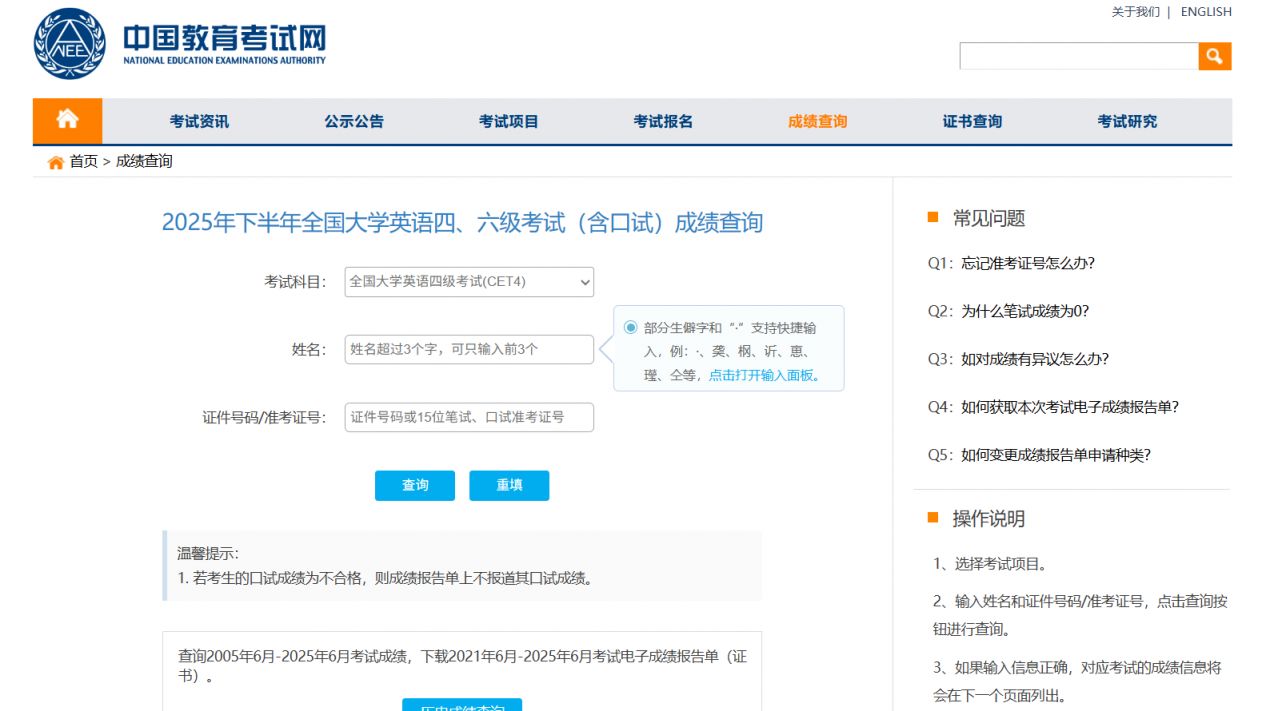Go to home via orange house icon
1286x711 pixels.
[x=68, y=121]
